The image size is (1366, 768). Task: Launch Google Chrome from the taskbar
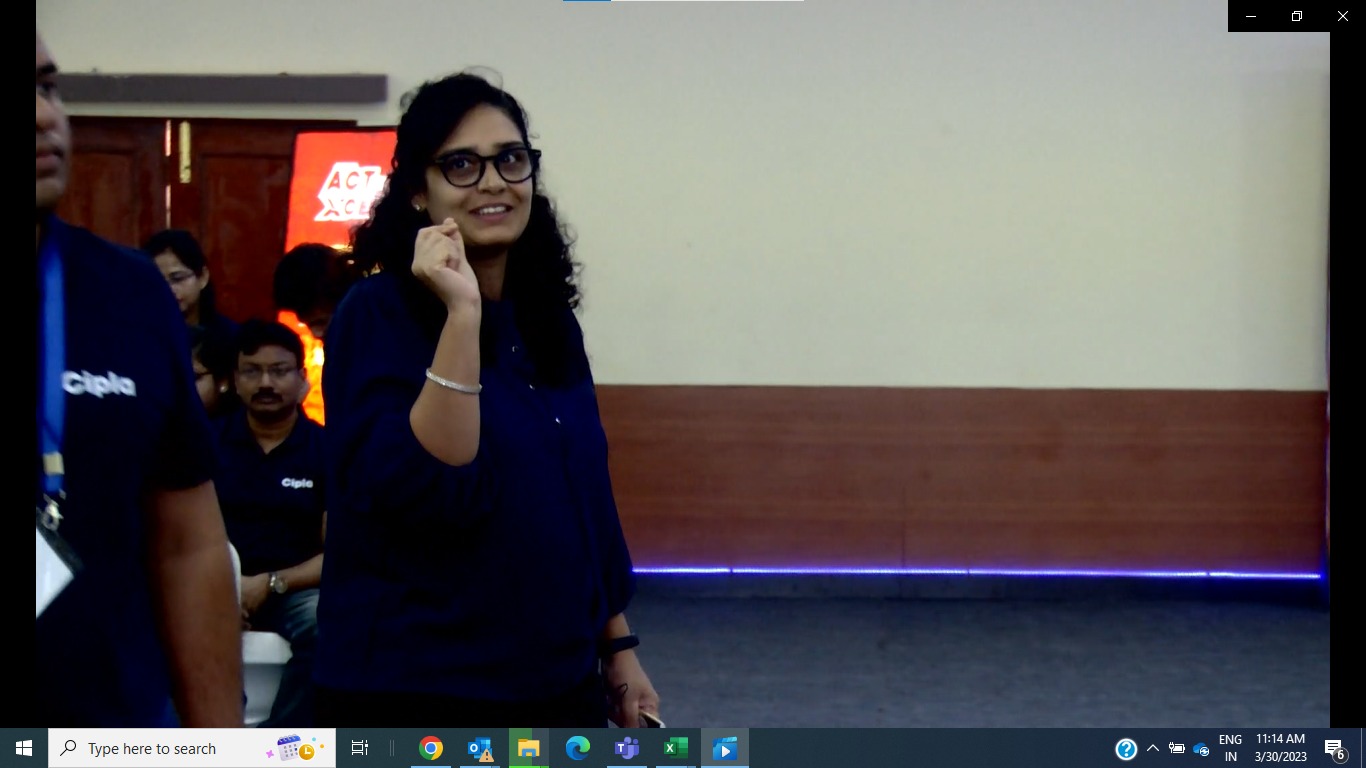(x=431, y=748)
